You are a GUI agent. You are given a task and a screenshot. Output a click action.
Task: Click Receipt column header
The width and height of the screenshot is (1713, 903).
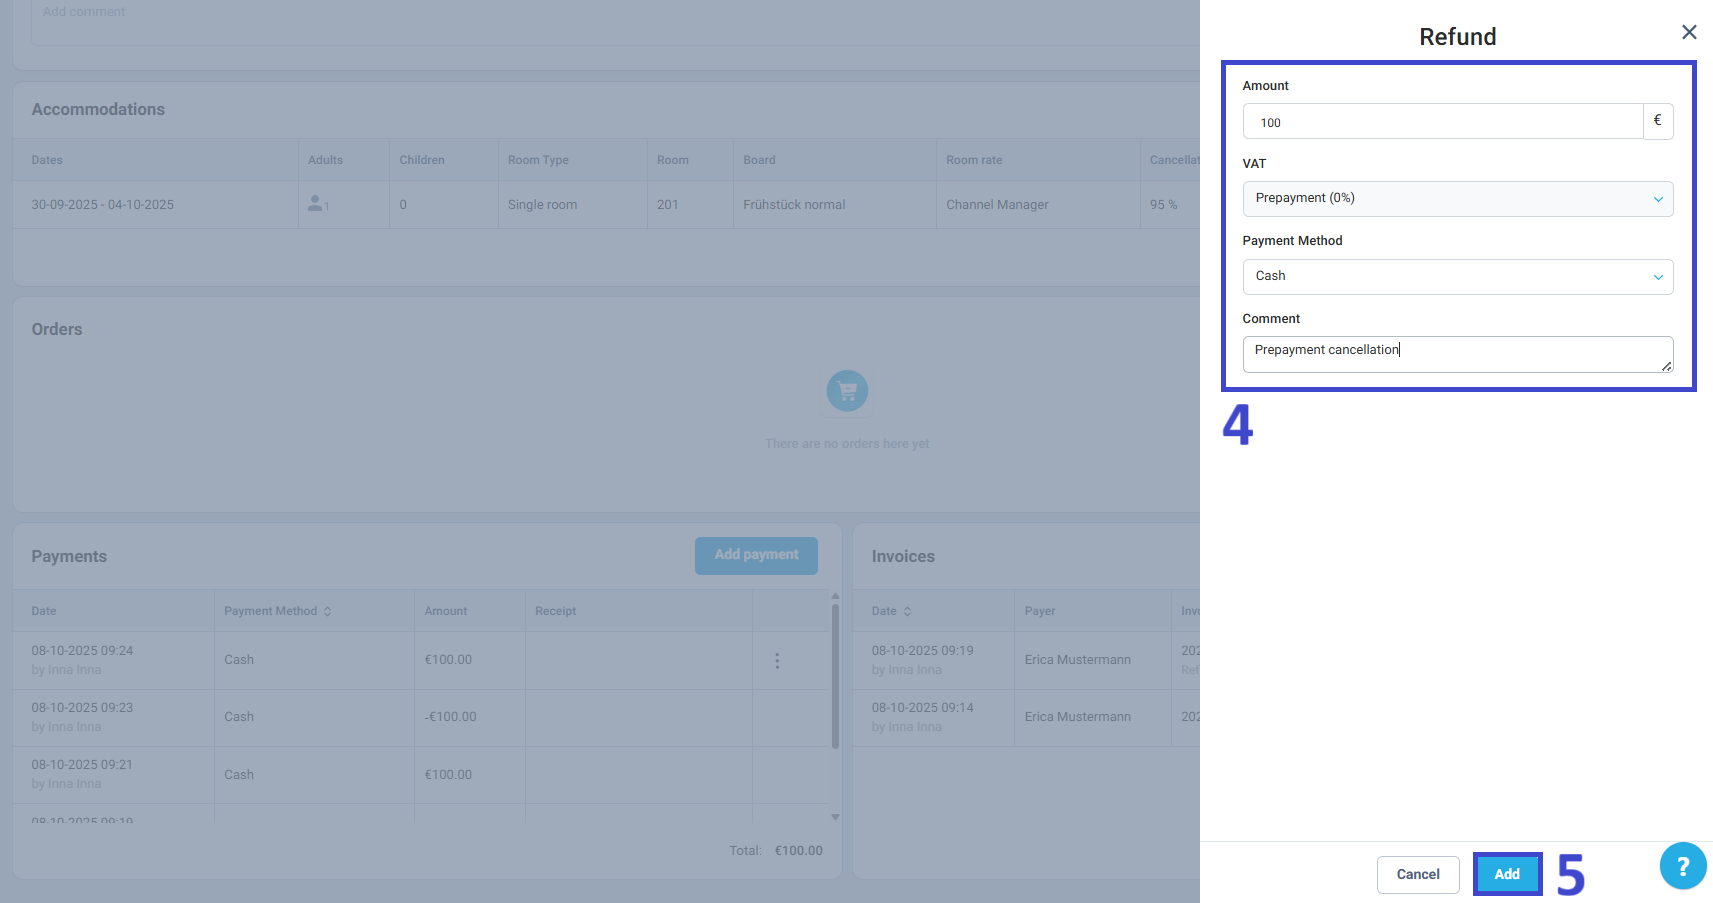point(555,611)
